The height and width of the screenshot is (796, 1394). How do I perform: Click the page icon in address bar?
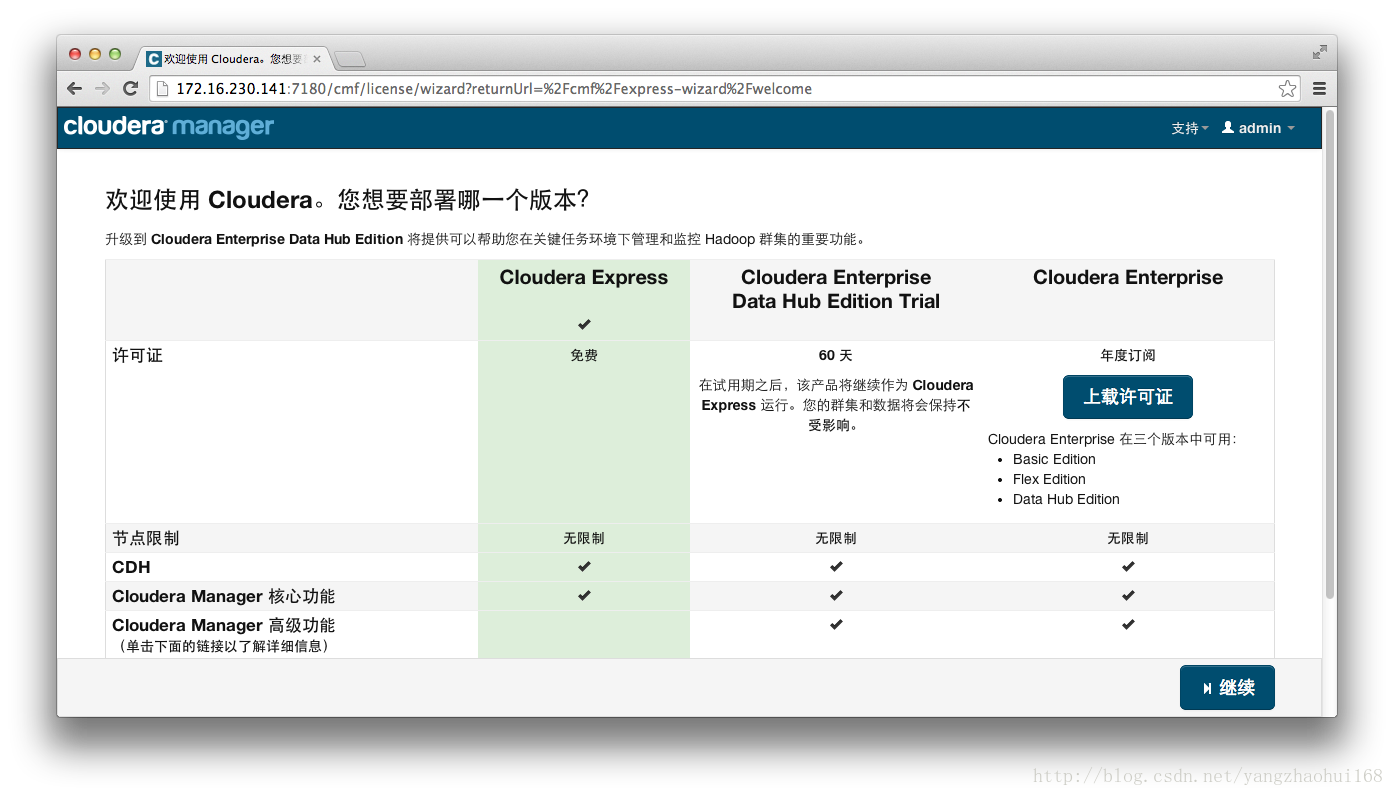(163, 88)
